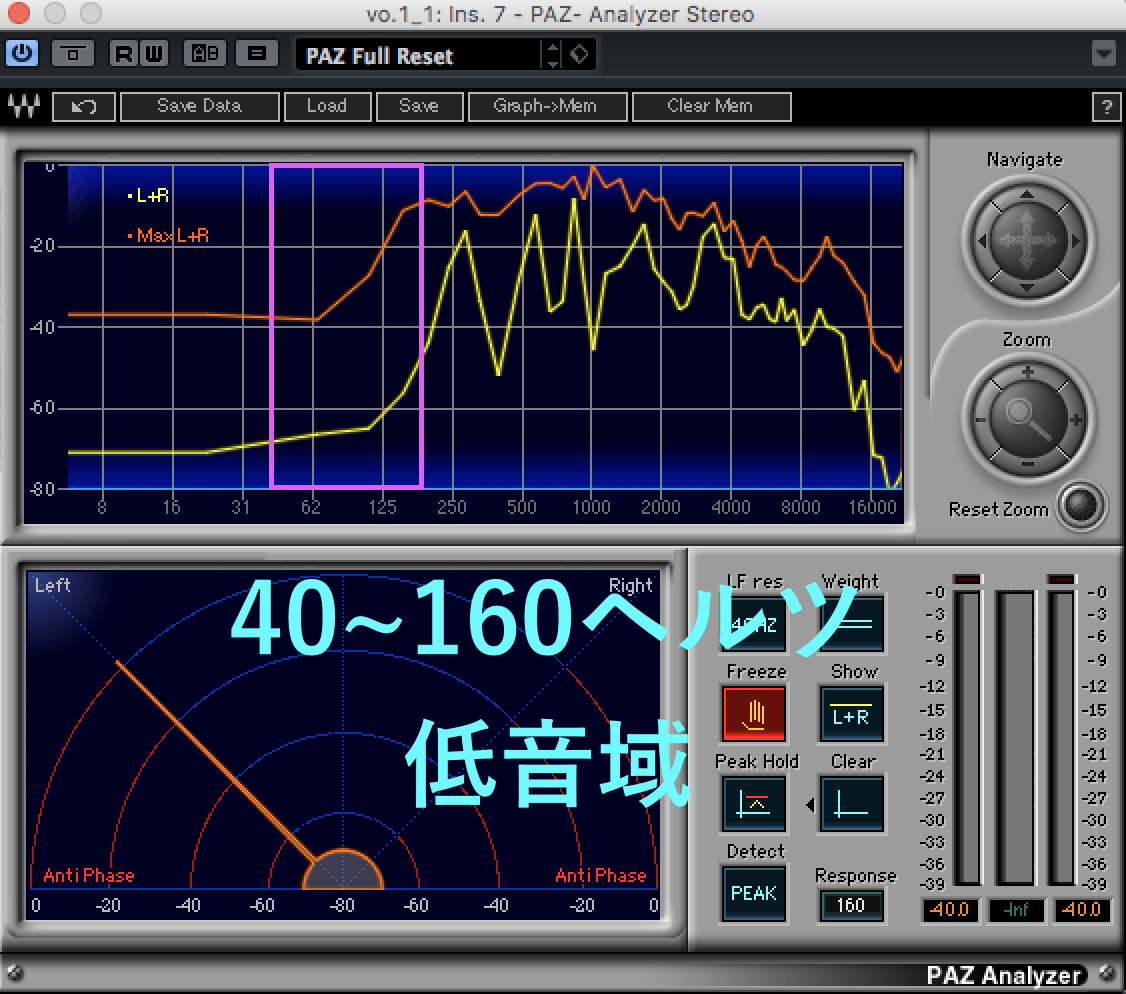Zoom out horizontally with left minus
Image resolution: width=1126 pixels, height=994 pixels.
point(980,420)
